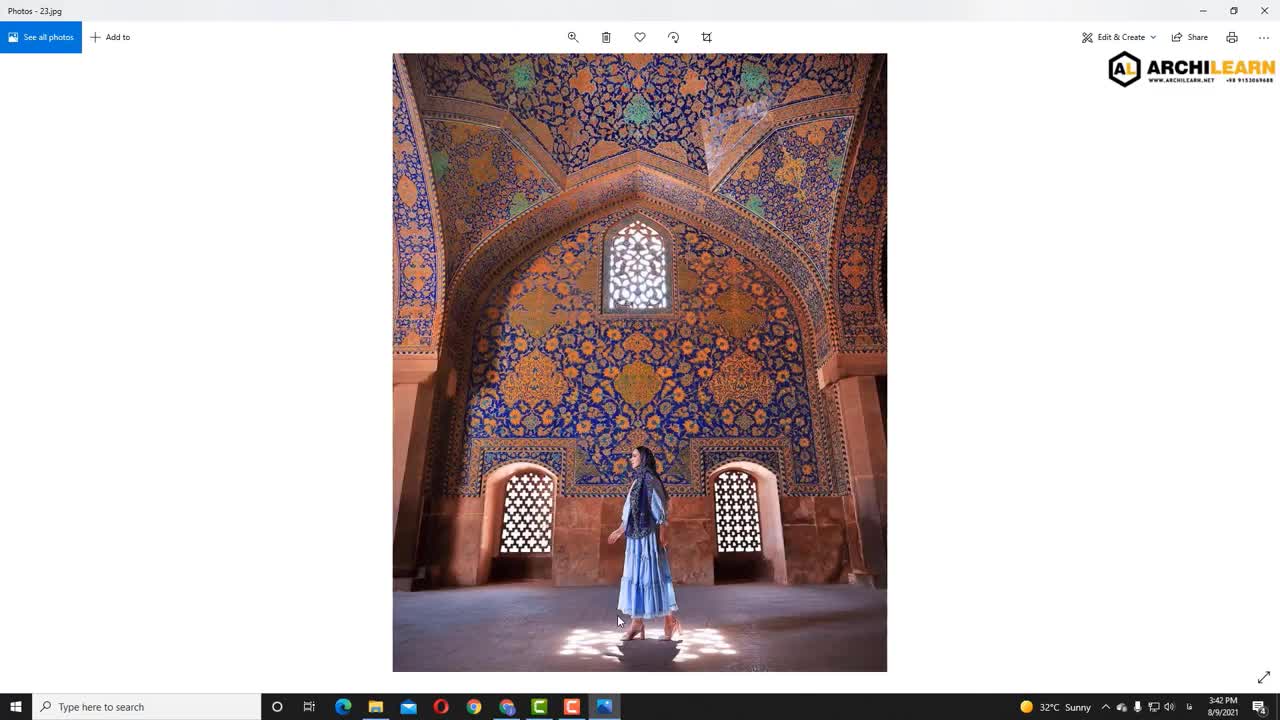
Task: Click the Type here to search box
Action: point(147,707)
